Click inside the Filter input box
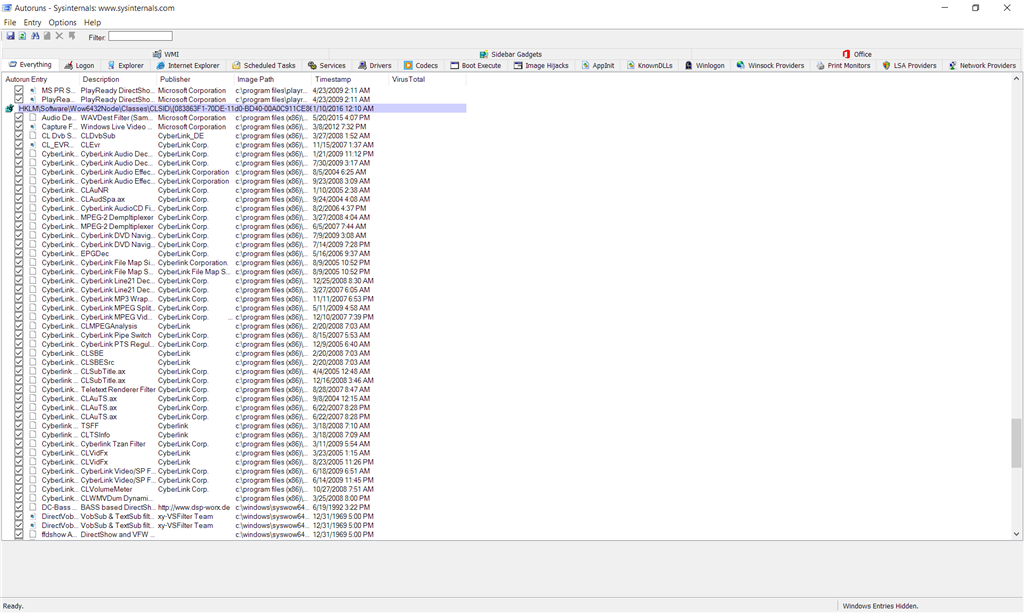The height and width of the screenshot is (613, 1024). [x=140, y=37]
